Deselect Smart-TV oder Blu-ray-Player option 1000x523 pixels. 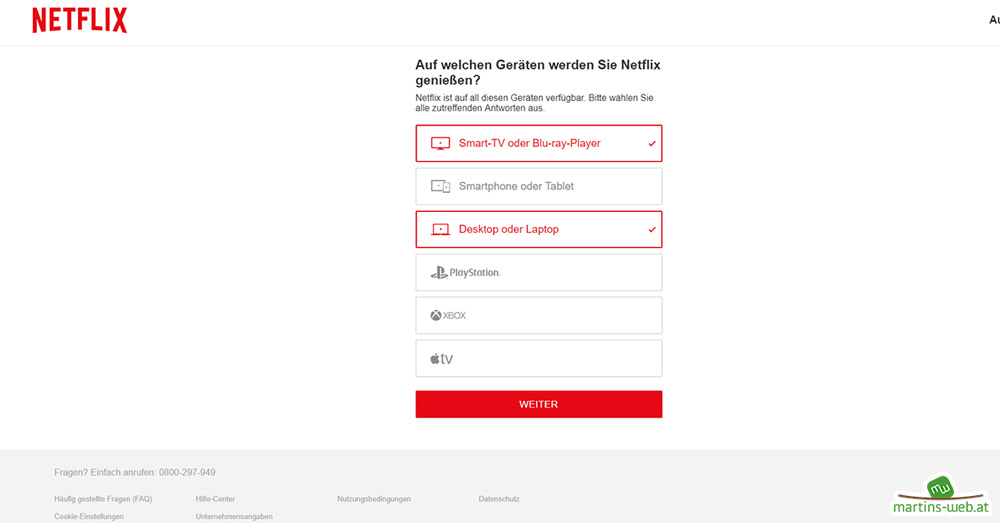[539, 144]
